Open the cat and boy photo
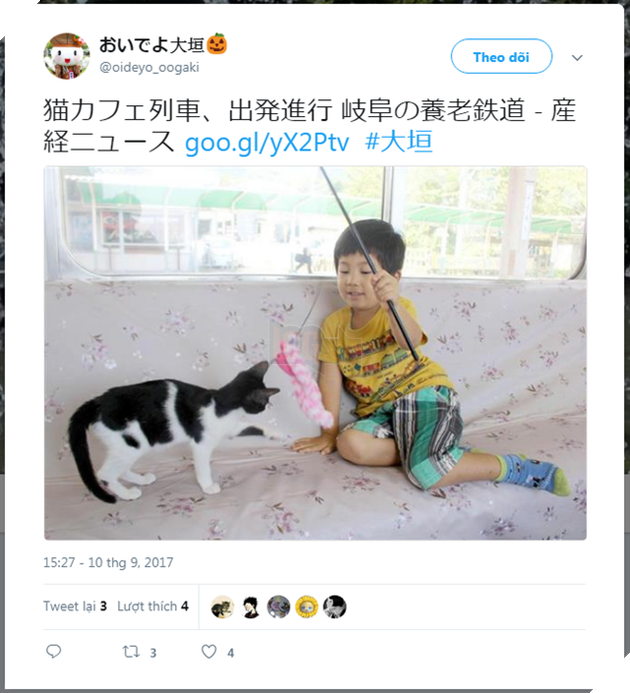The image size is (630, 693). click(315, 353)
